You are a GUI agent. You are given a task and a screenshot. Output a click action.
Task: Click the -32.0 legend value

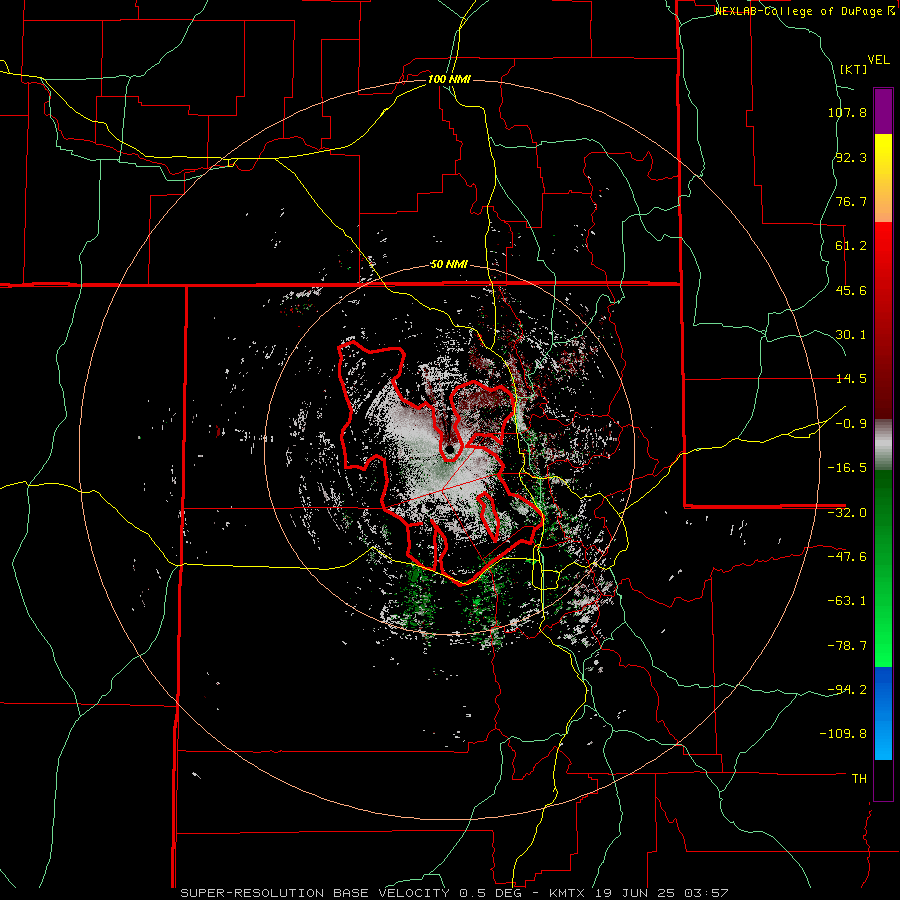[847, 513]
